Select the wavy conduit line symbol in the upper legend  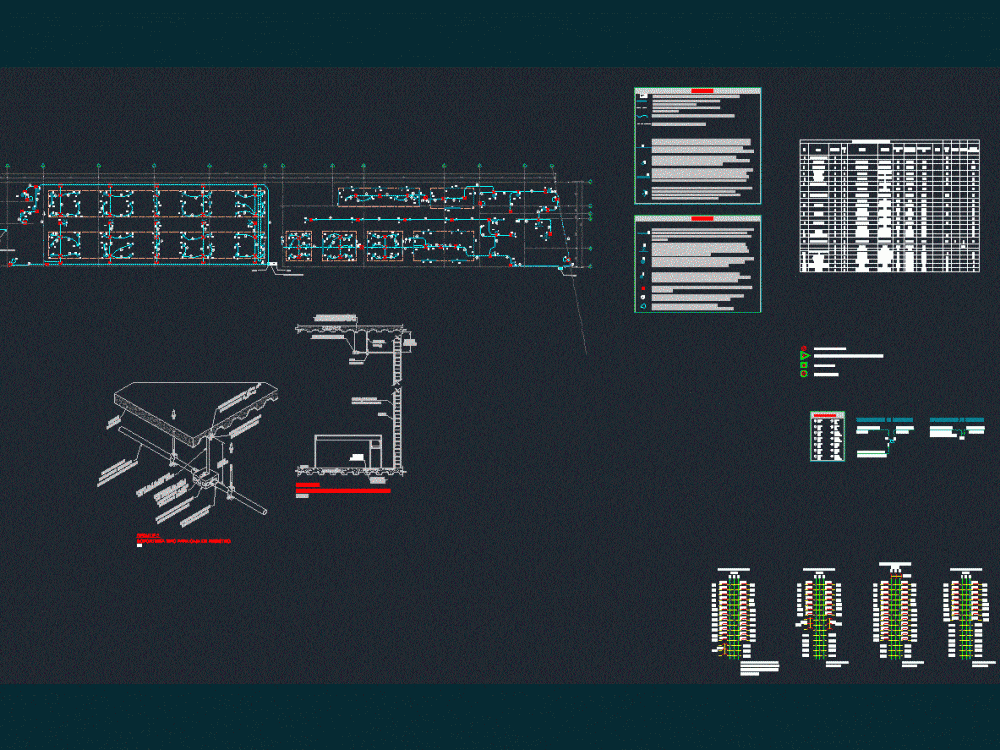[642, 116]
